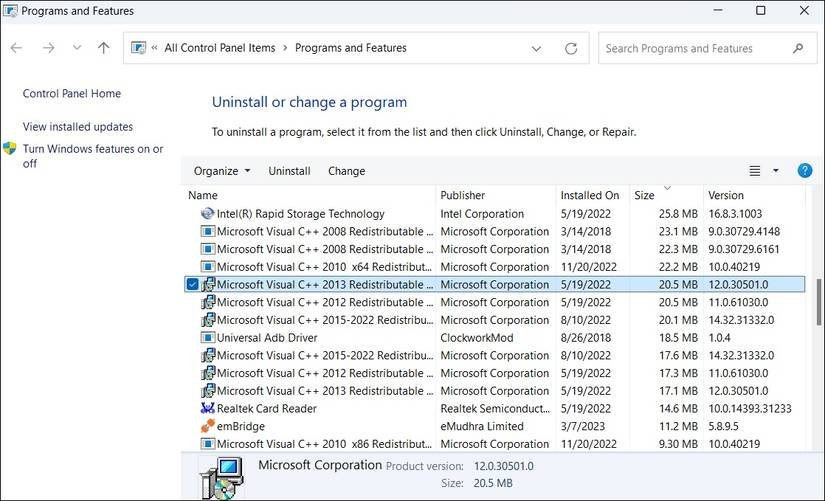The width and height of the screenshot is (825, 501).
Task: Sort the list by Size column header
Action: click(645, 195)
